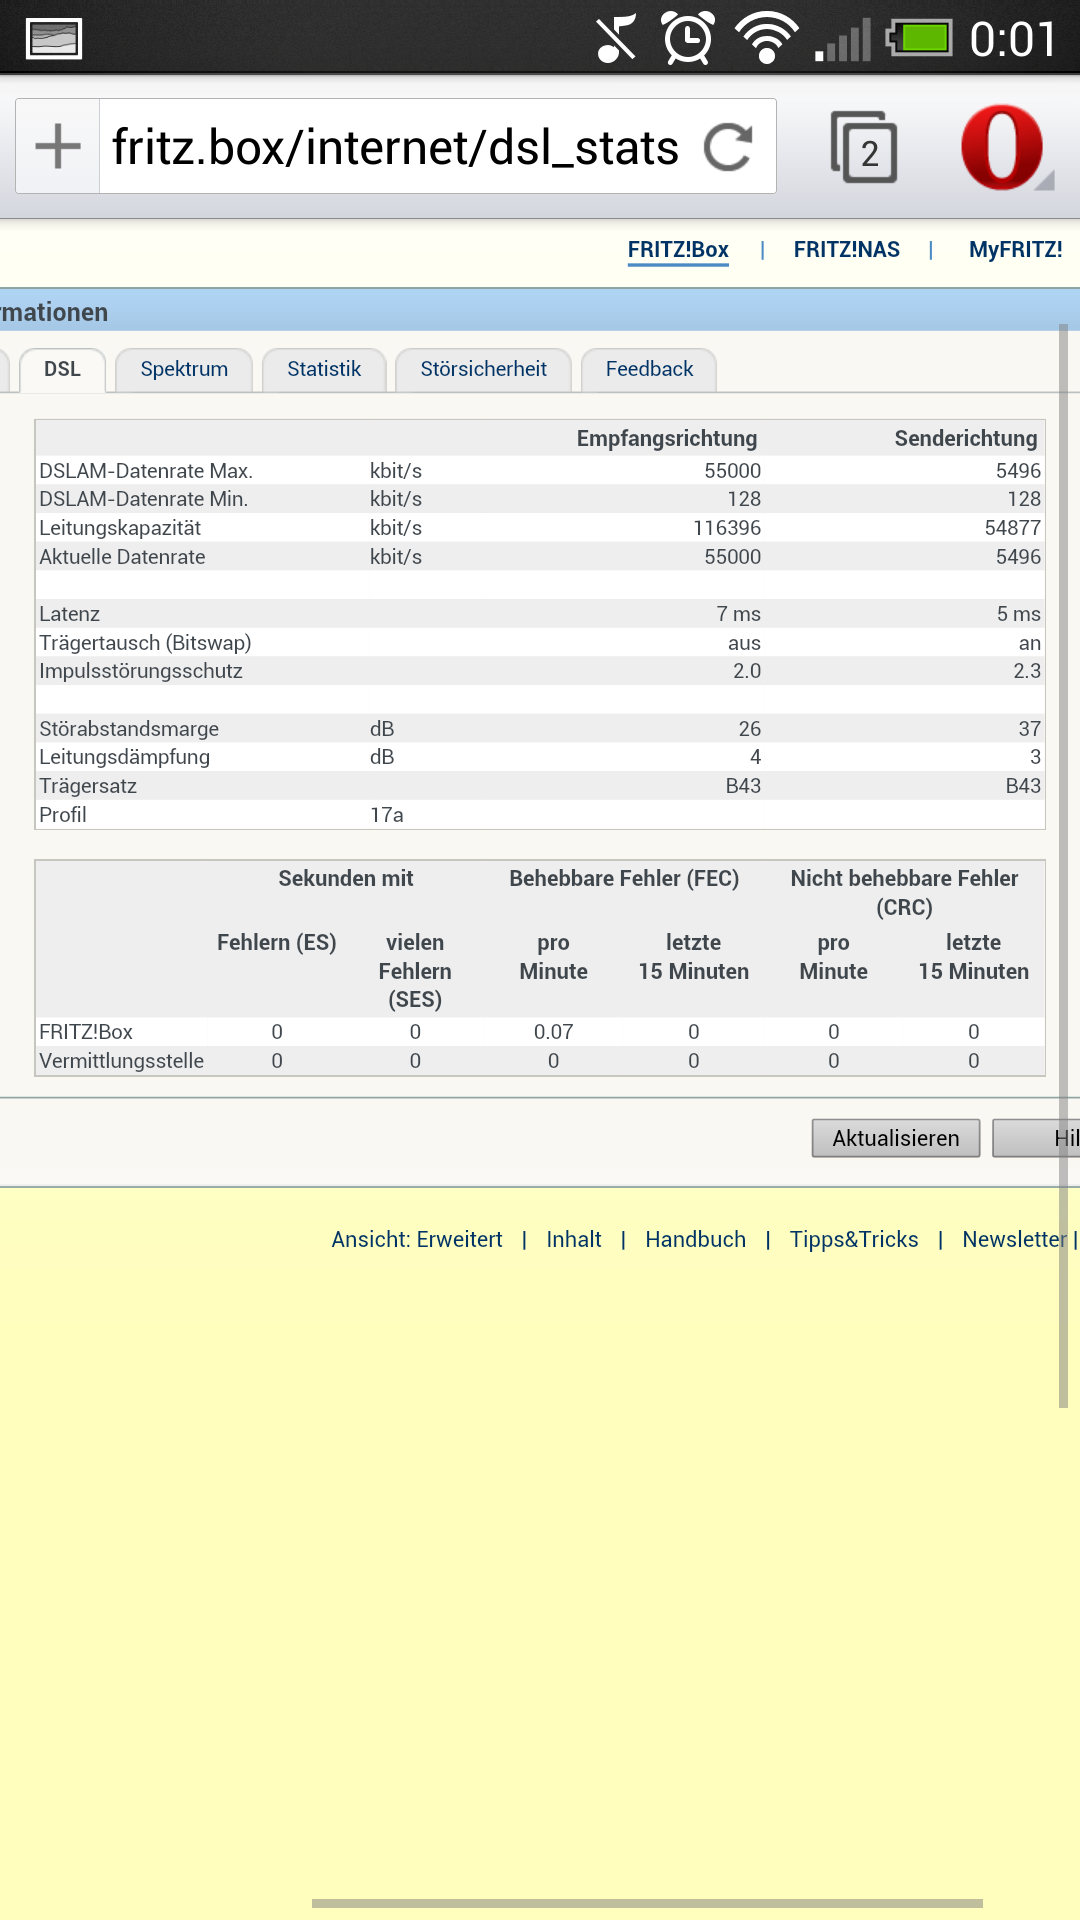Open the FRITZ!Box link in the header
Viewport: 1080px width, 1920px height.
[x=678, y=250]
